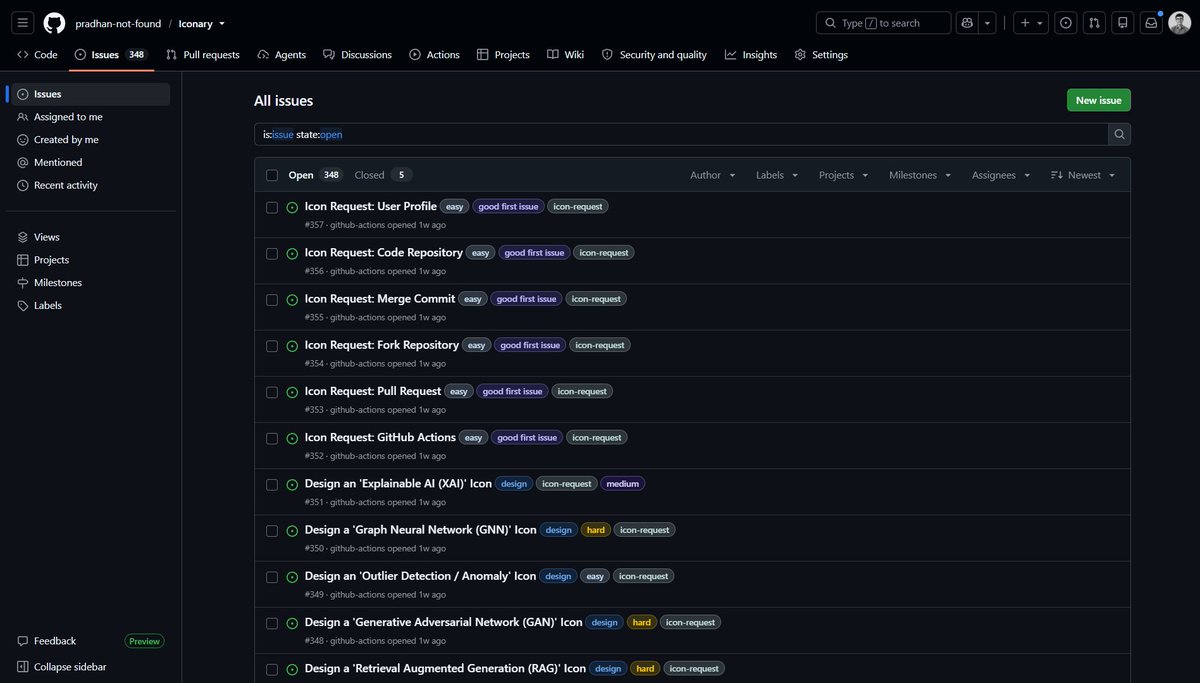
Task: Check the GitHub Actions issue checkbox
Action: [x=272, y=438]
